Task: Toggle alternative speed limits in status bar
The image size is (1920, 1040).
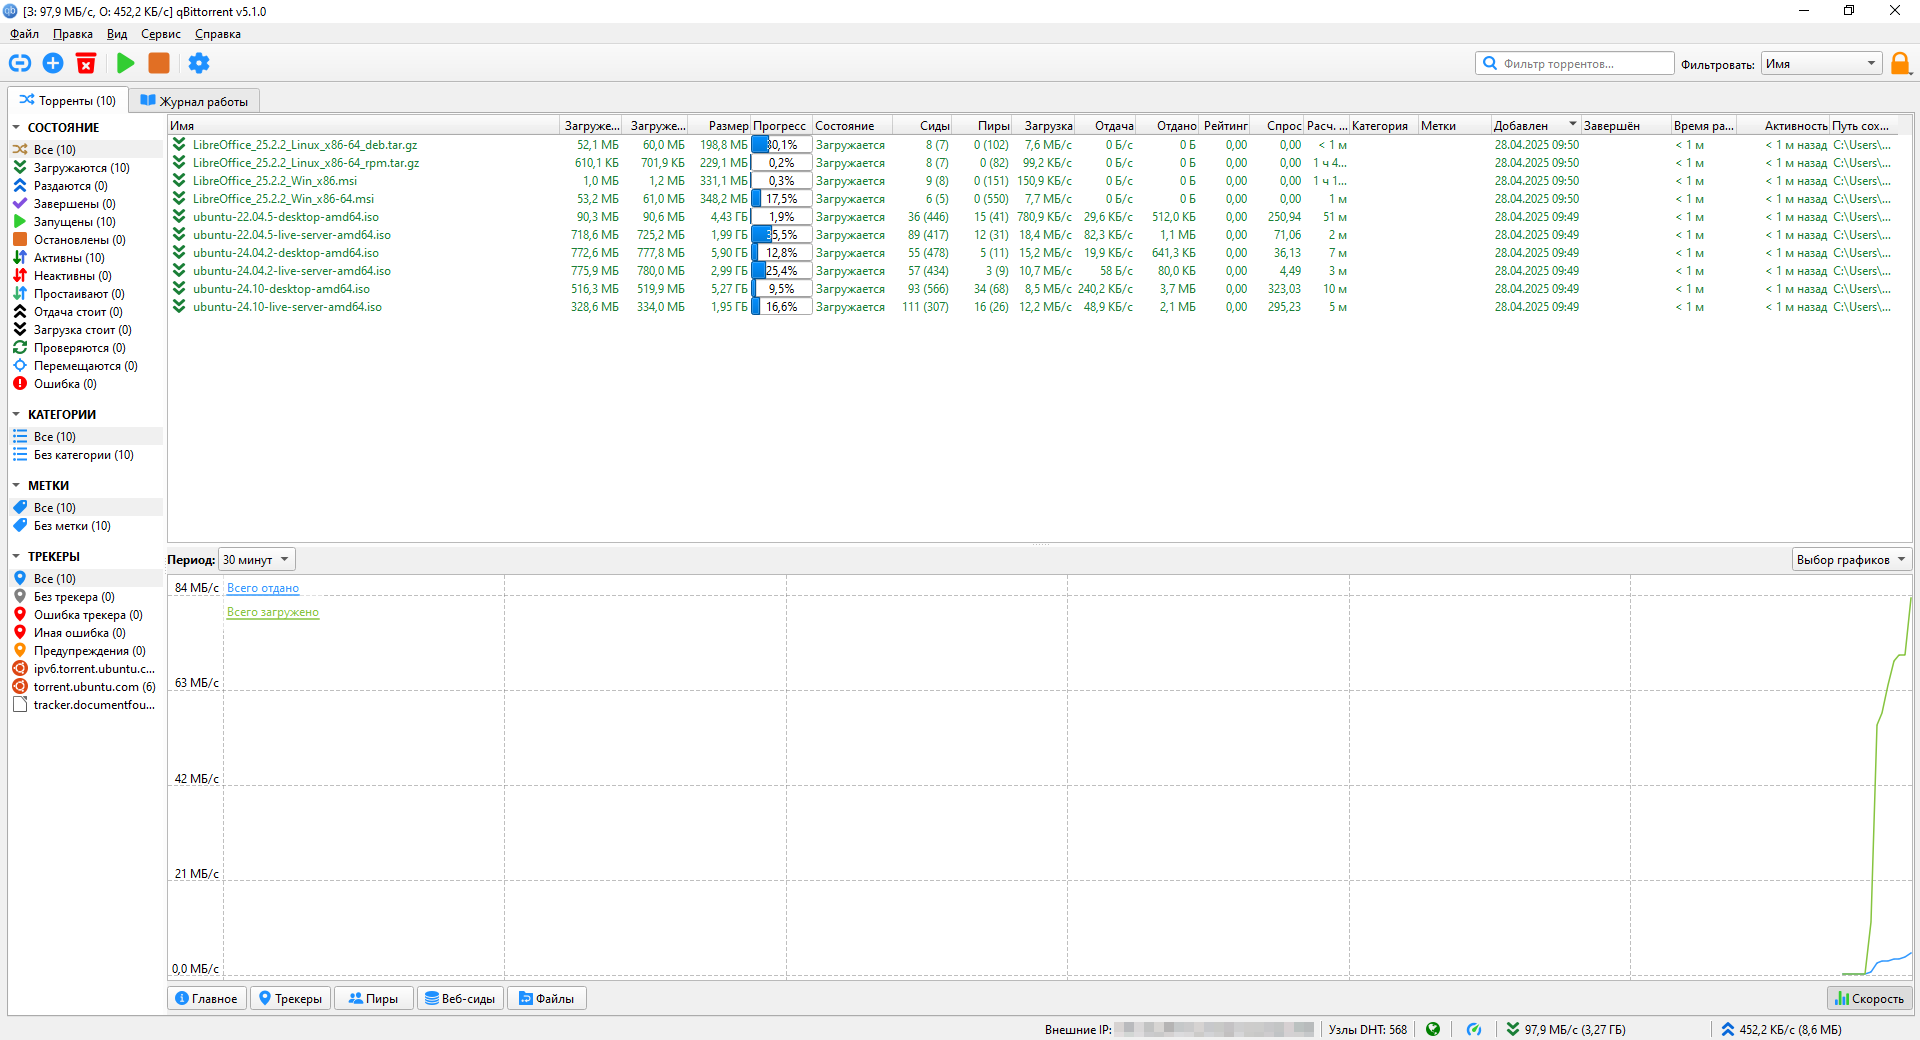Action: click(x=1474, y=1029)
